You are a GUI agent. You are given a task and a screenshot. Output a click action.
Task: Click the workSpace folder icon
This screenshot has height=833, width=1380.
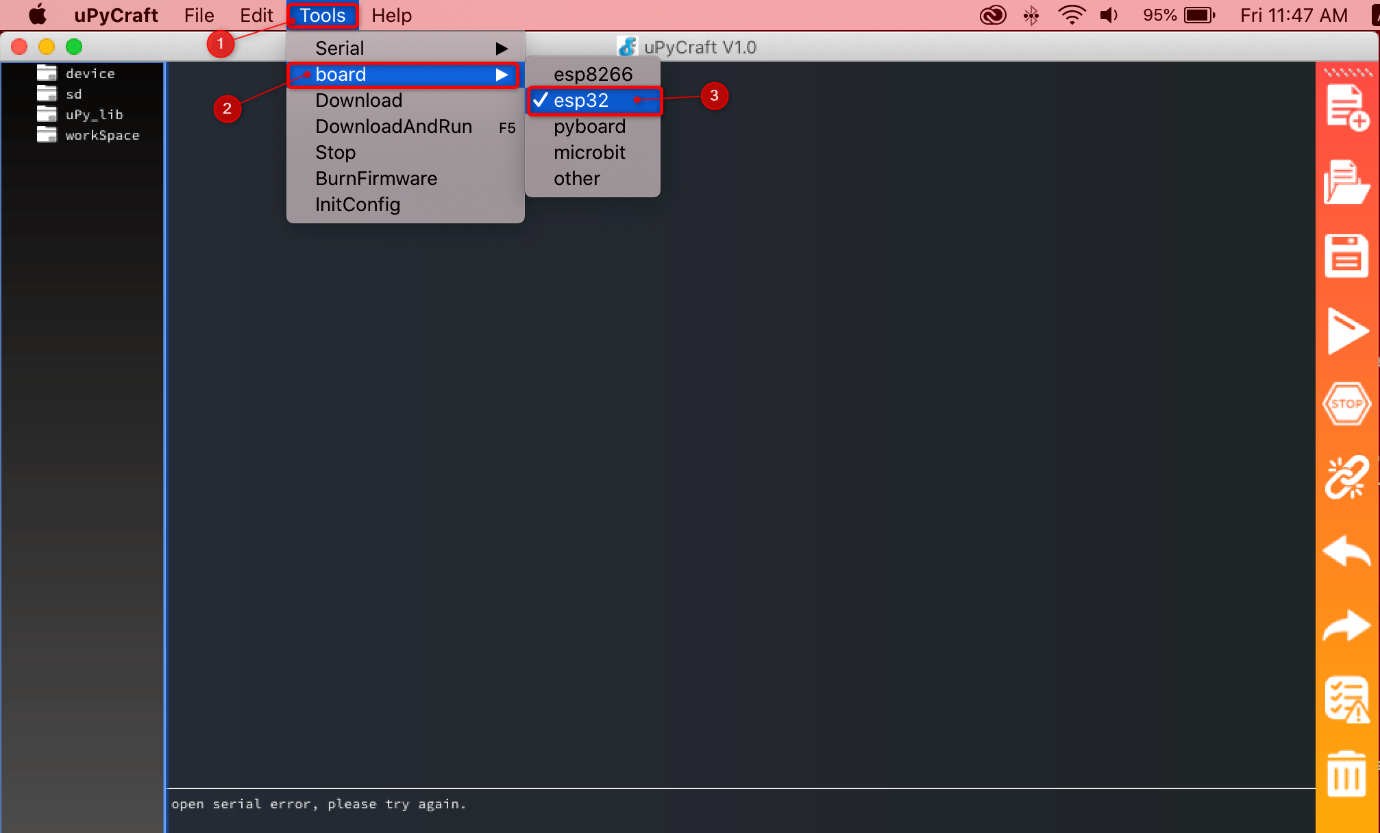pos(47,134)
